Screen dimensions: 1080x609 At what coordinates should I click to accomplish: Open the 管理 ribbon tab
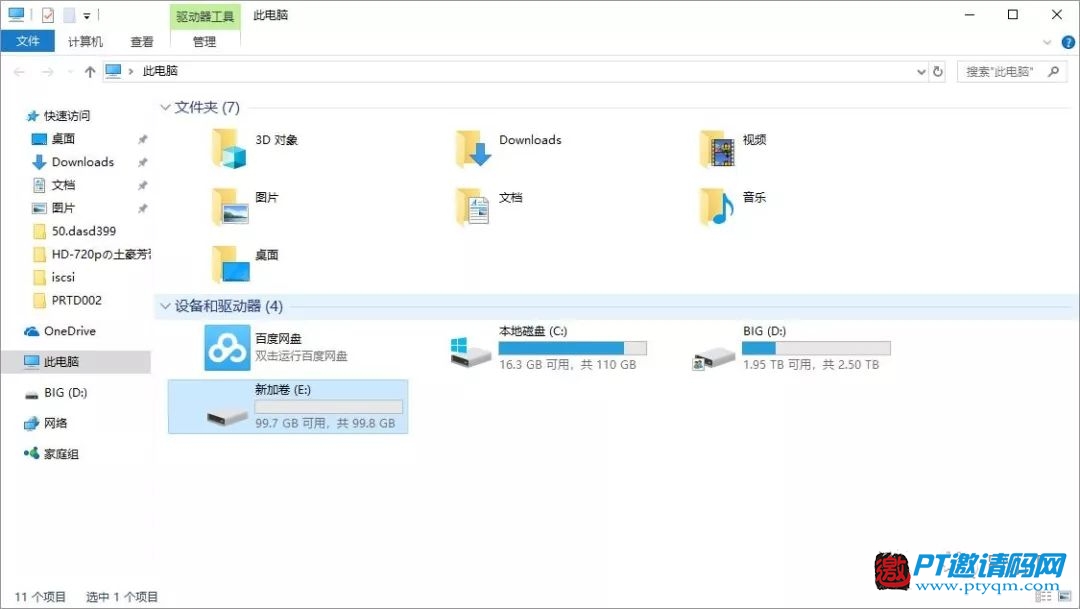[x=205, y=41]
